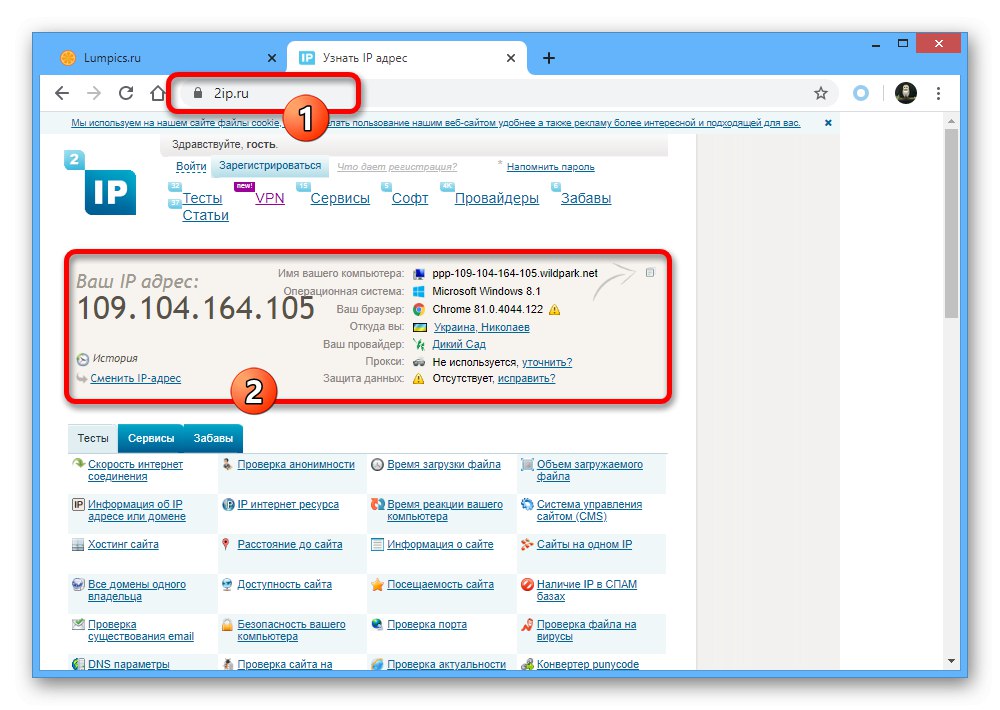Open a new browser tab
Screen dimensions: 1000x710
coord(548,58)
